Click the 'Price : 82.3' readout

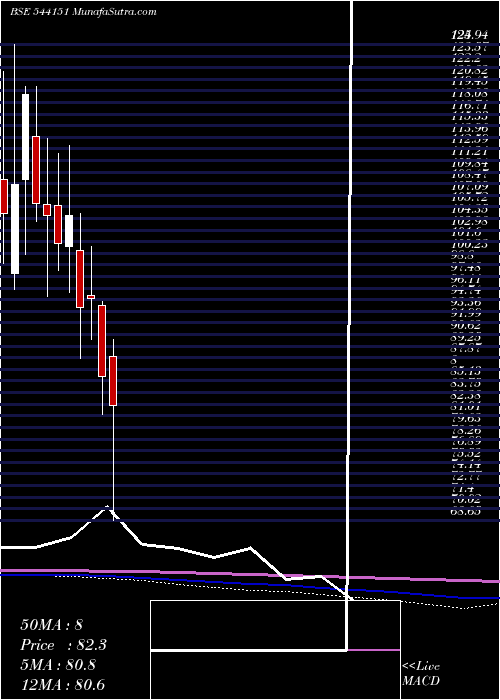point(63,645)
